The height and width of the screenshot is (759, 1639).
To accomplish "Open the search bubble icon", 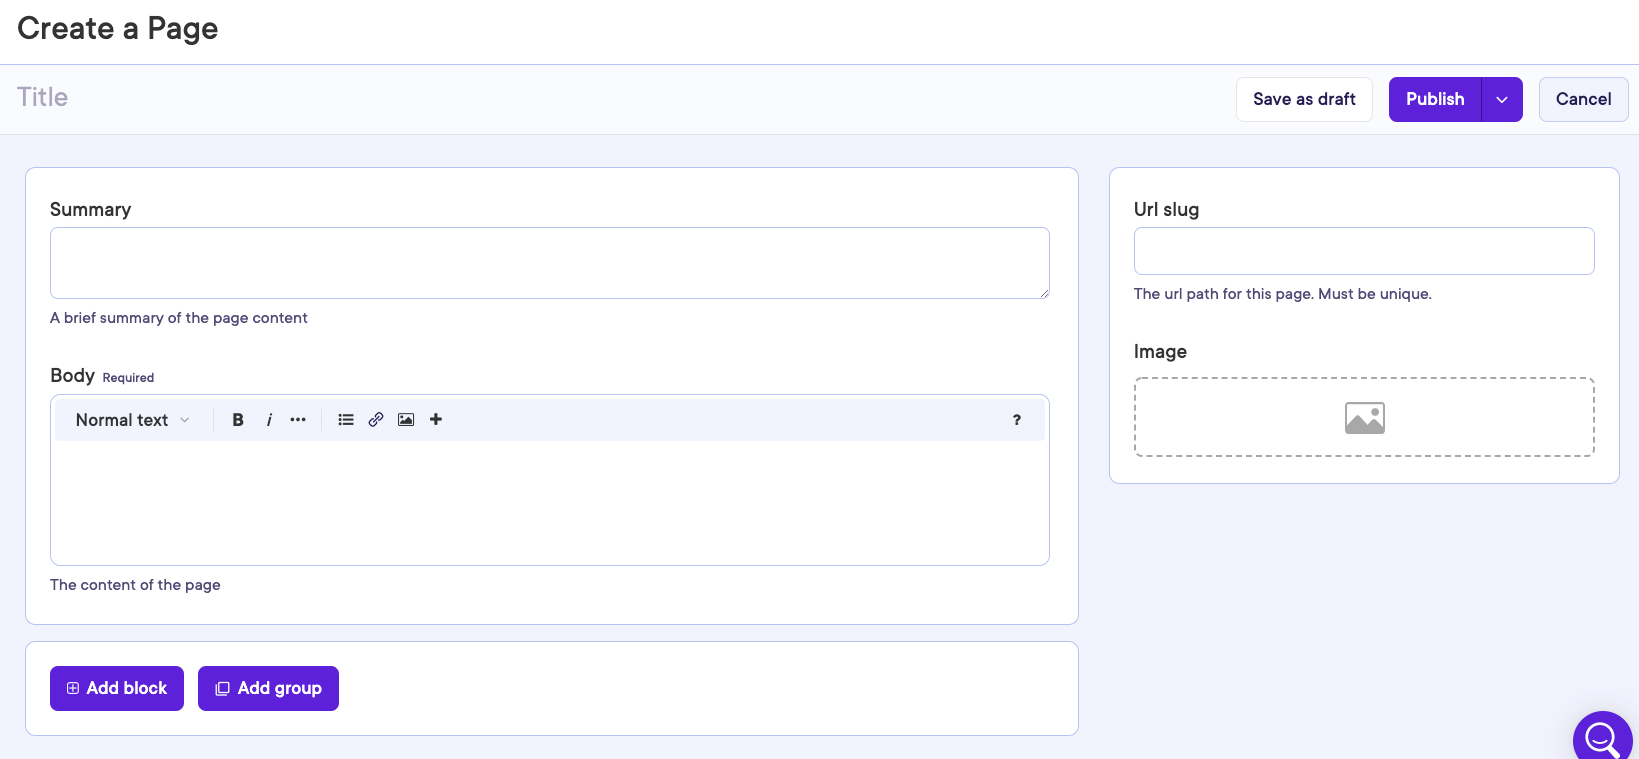I will [x=1602, y=739].
